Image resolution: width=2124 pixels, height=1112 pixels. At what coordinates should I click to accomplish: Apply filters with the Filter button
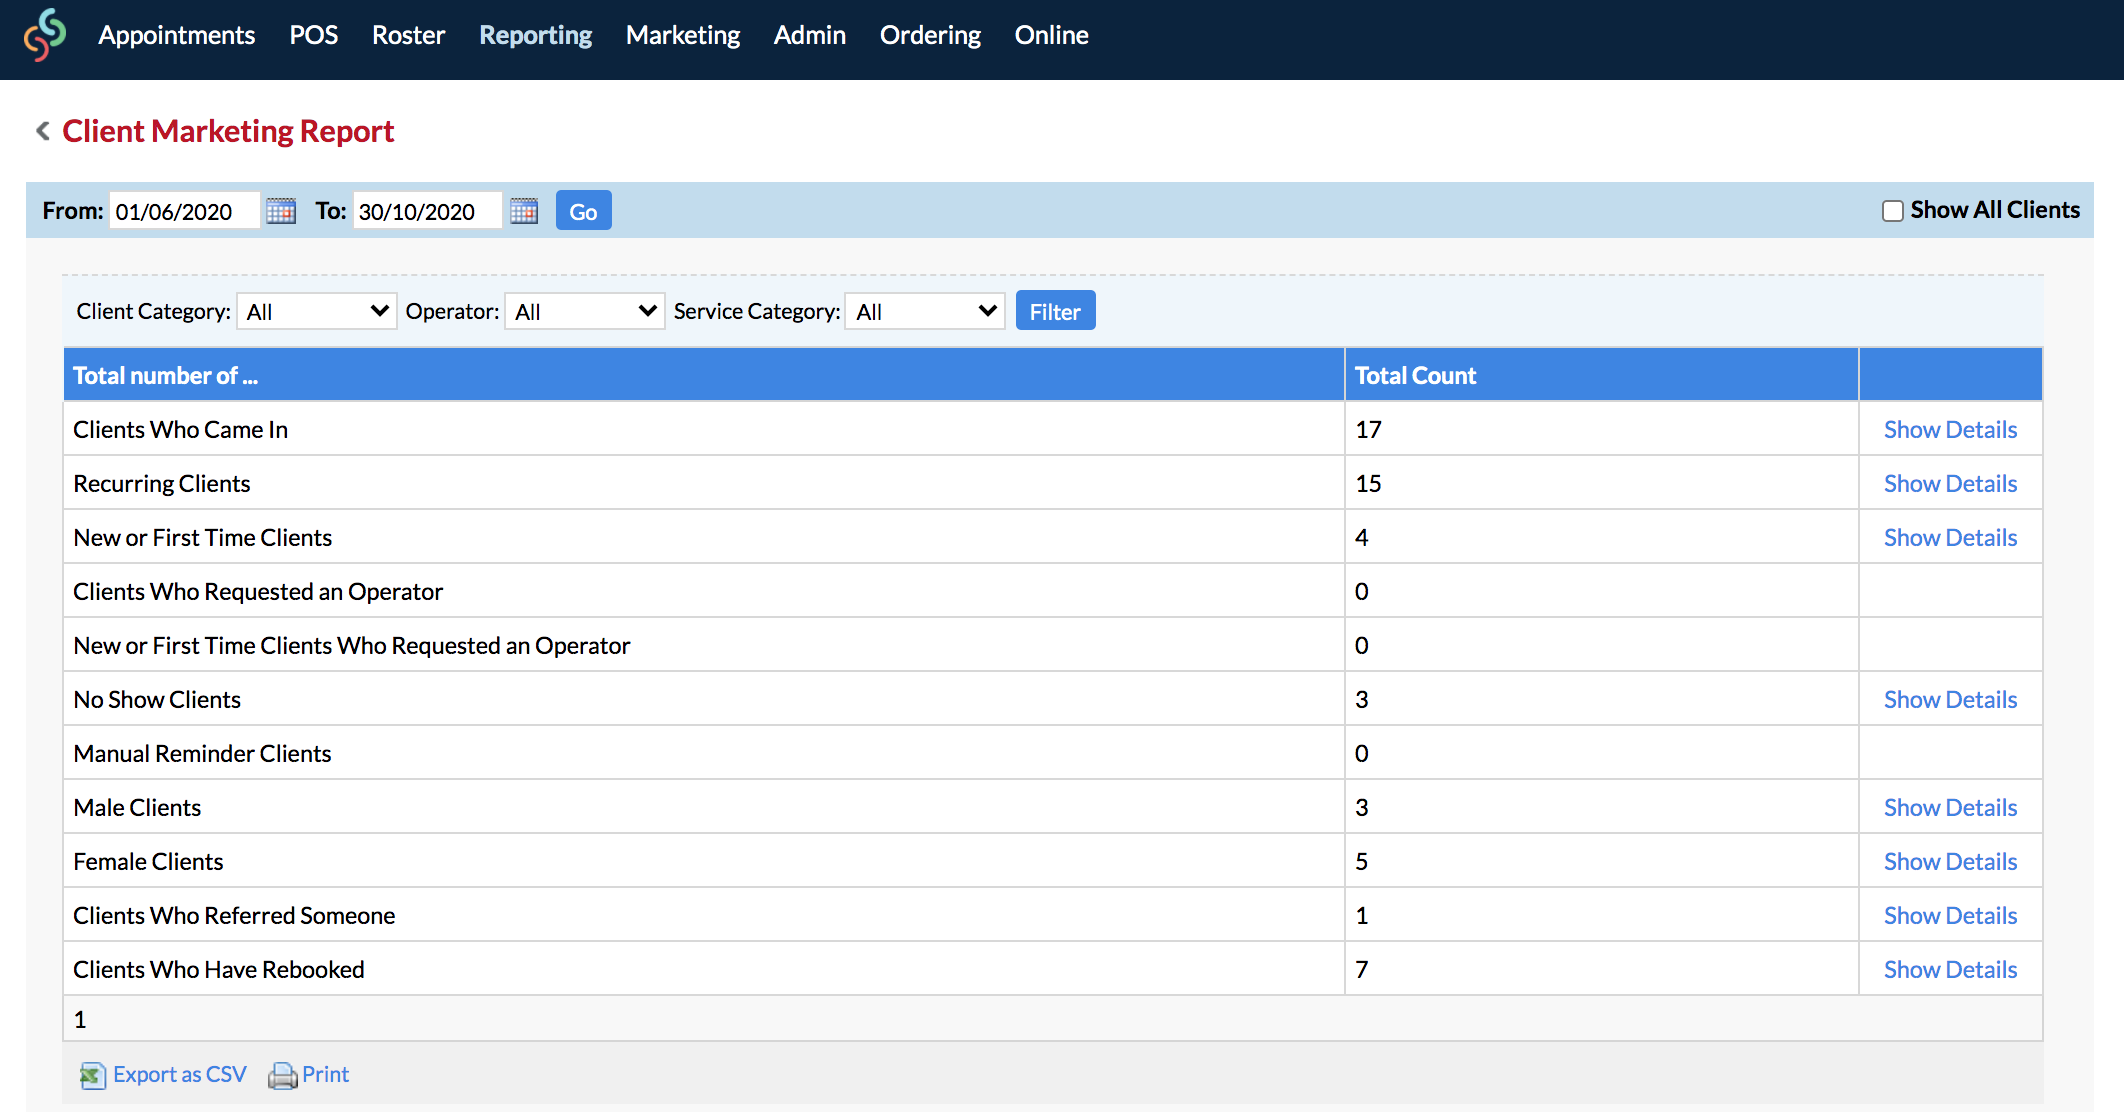tap(1055, 311)
